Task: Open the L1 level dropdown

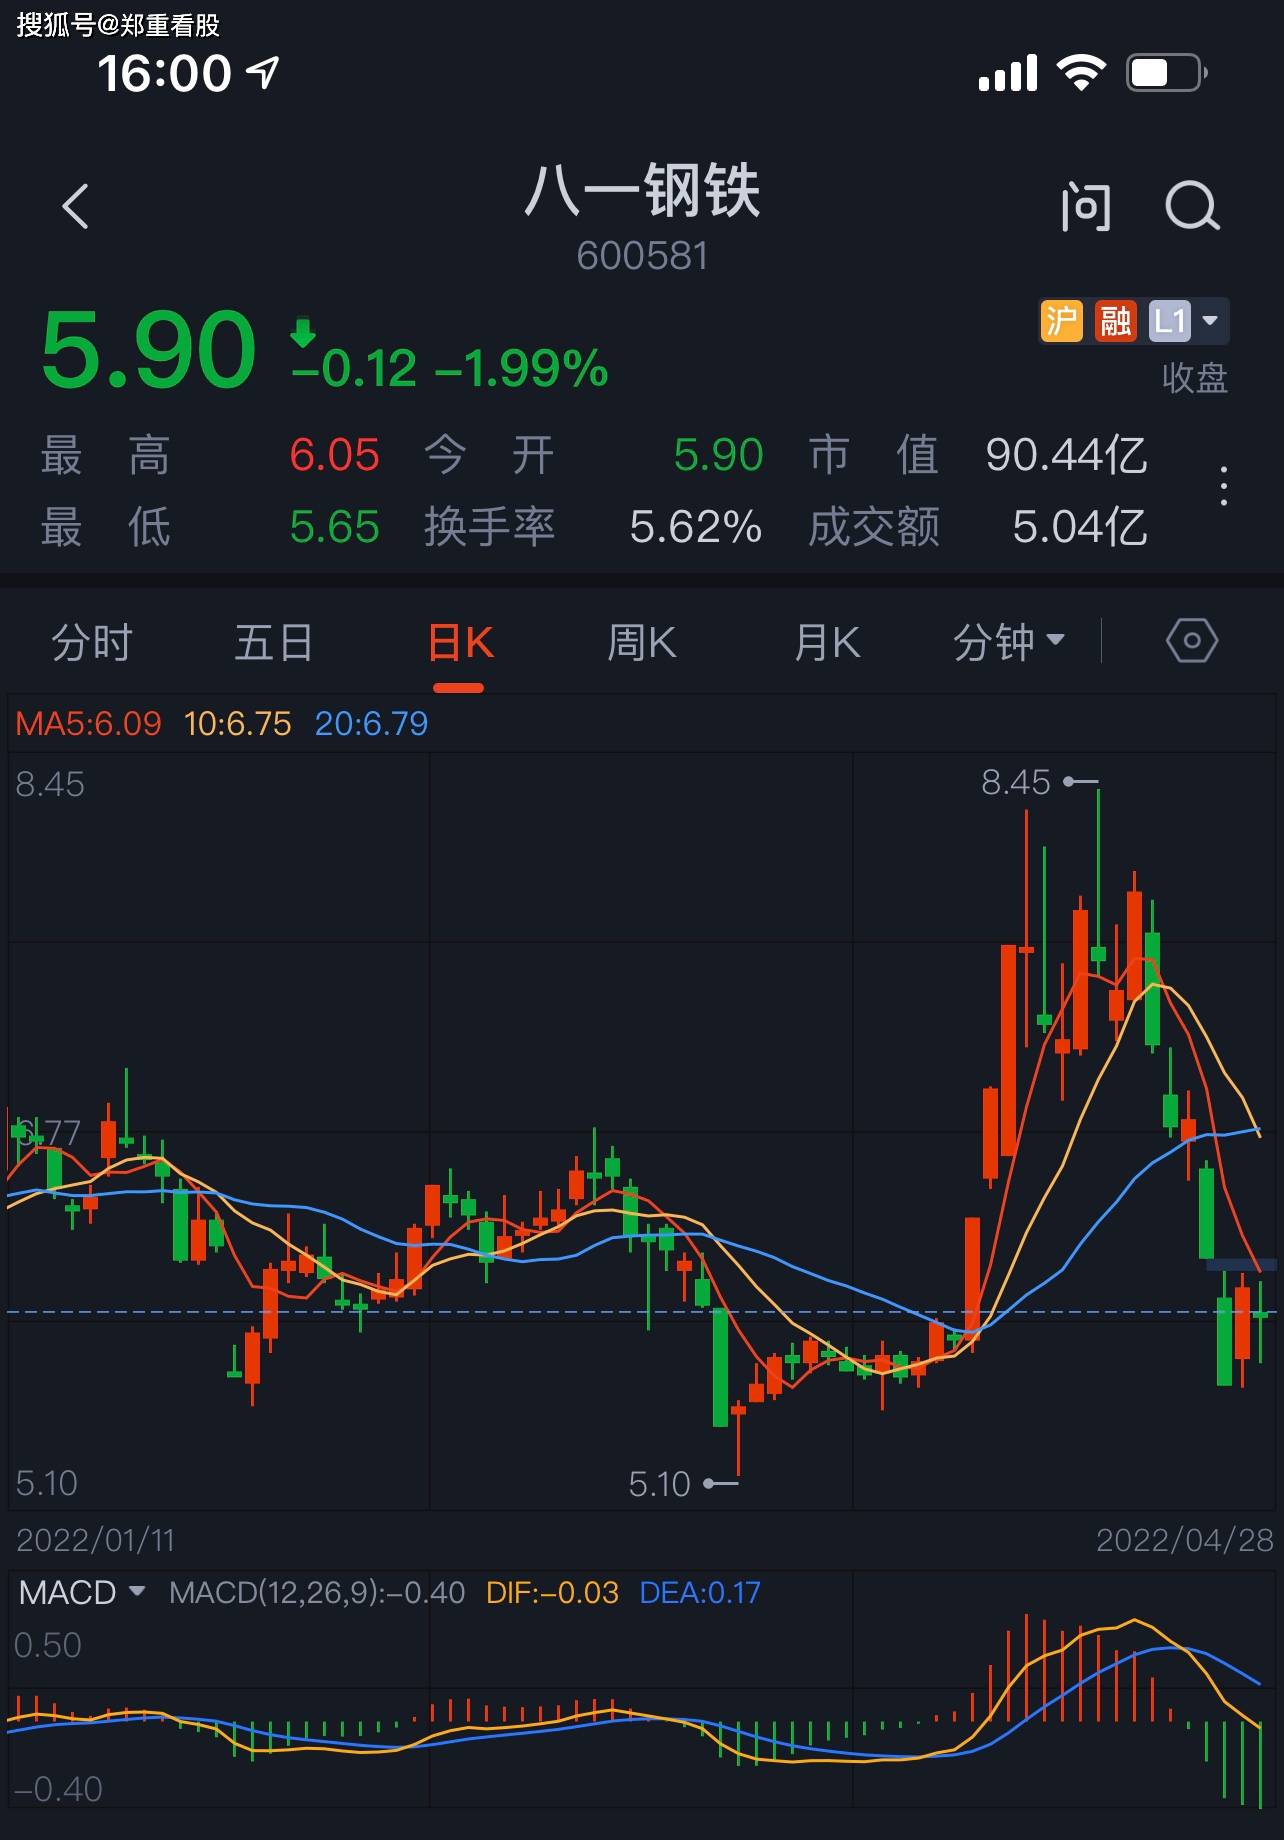Action: point(1188,322)
